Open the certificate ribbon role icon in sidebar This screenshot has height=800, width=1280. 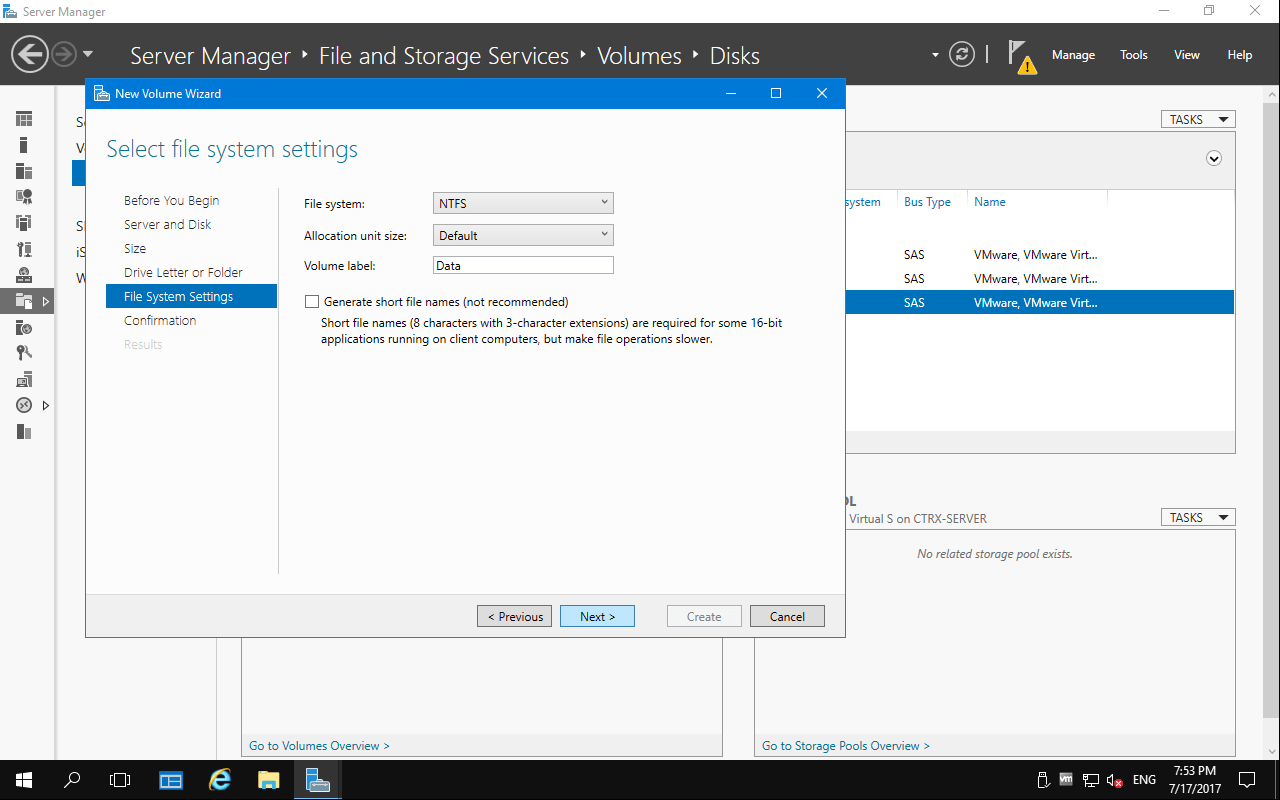[24, 197]
